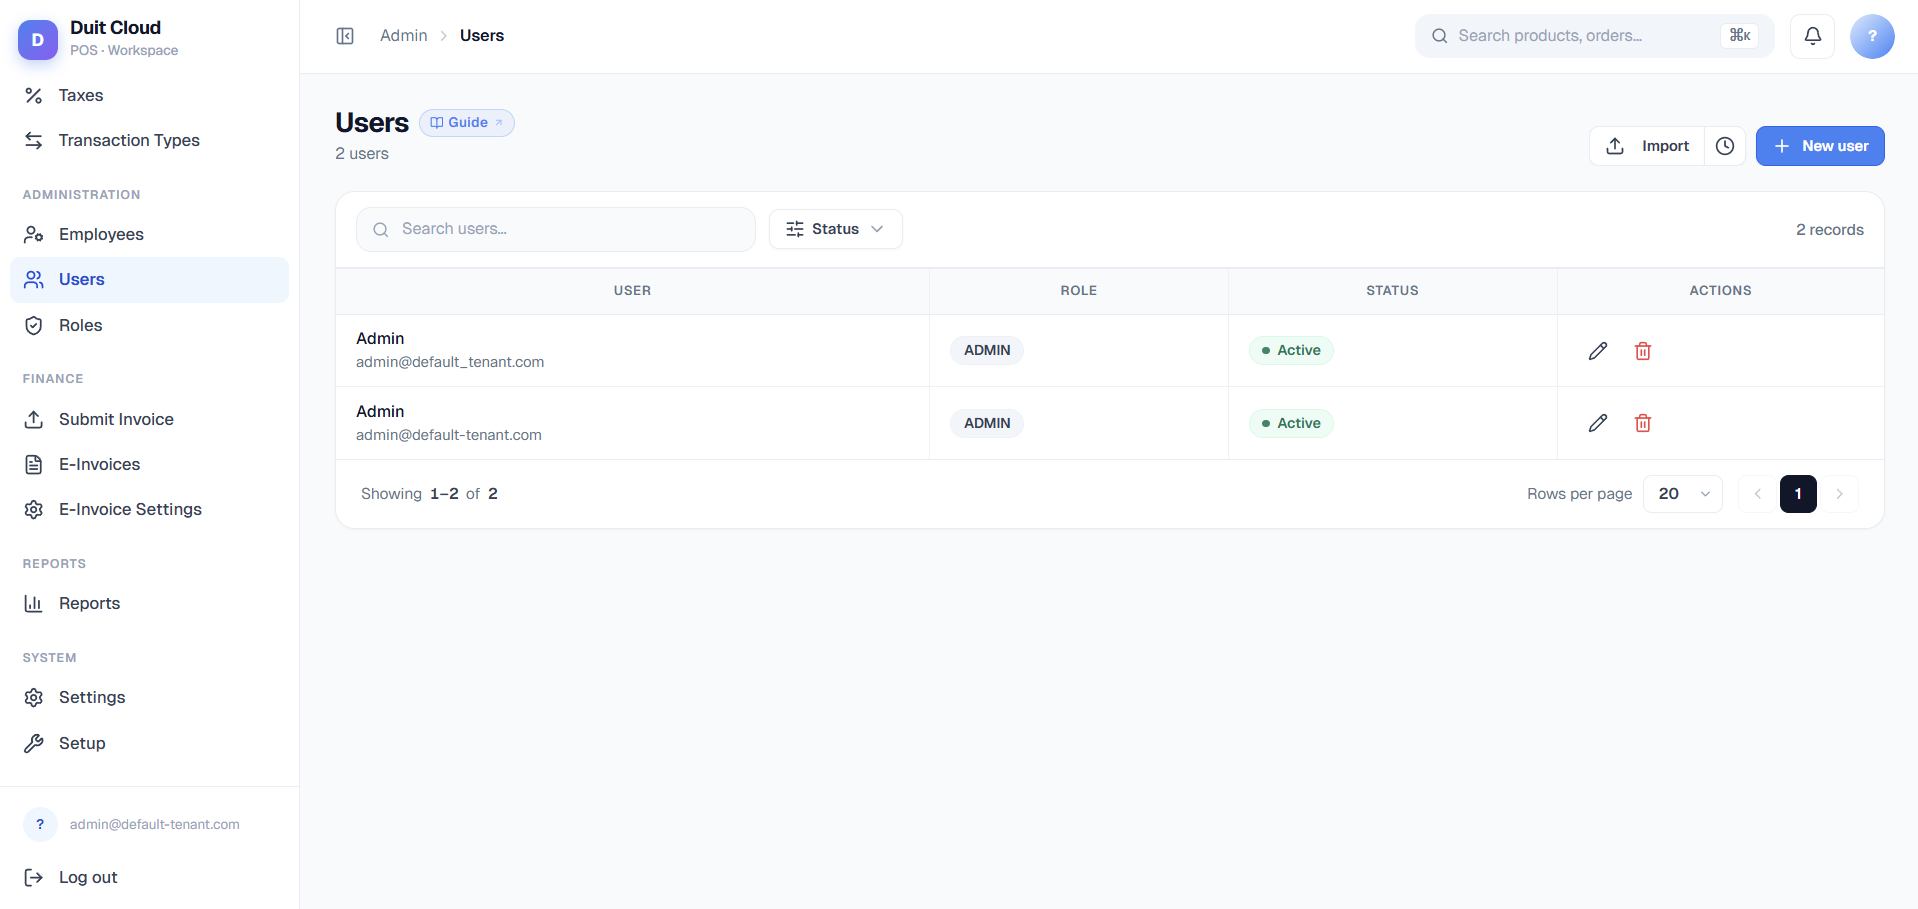Click the Users breadcrumb text

(x=482, y=36)
